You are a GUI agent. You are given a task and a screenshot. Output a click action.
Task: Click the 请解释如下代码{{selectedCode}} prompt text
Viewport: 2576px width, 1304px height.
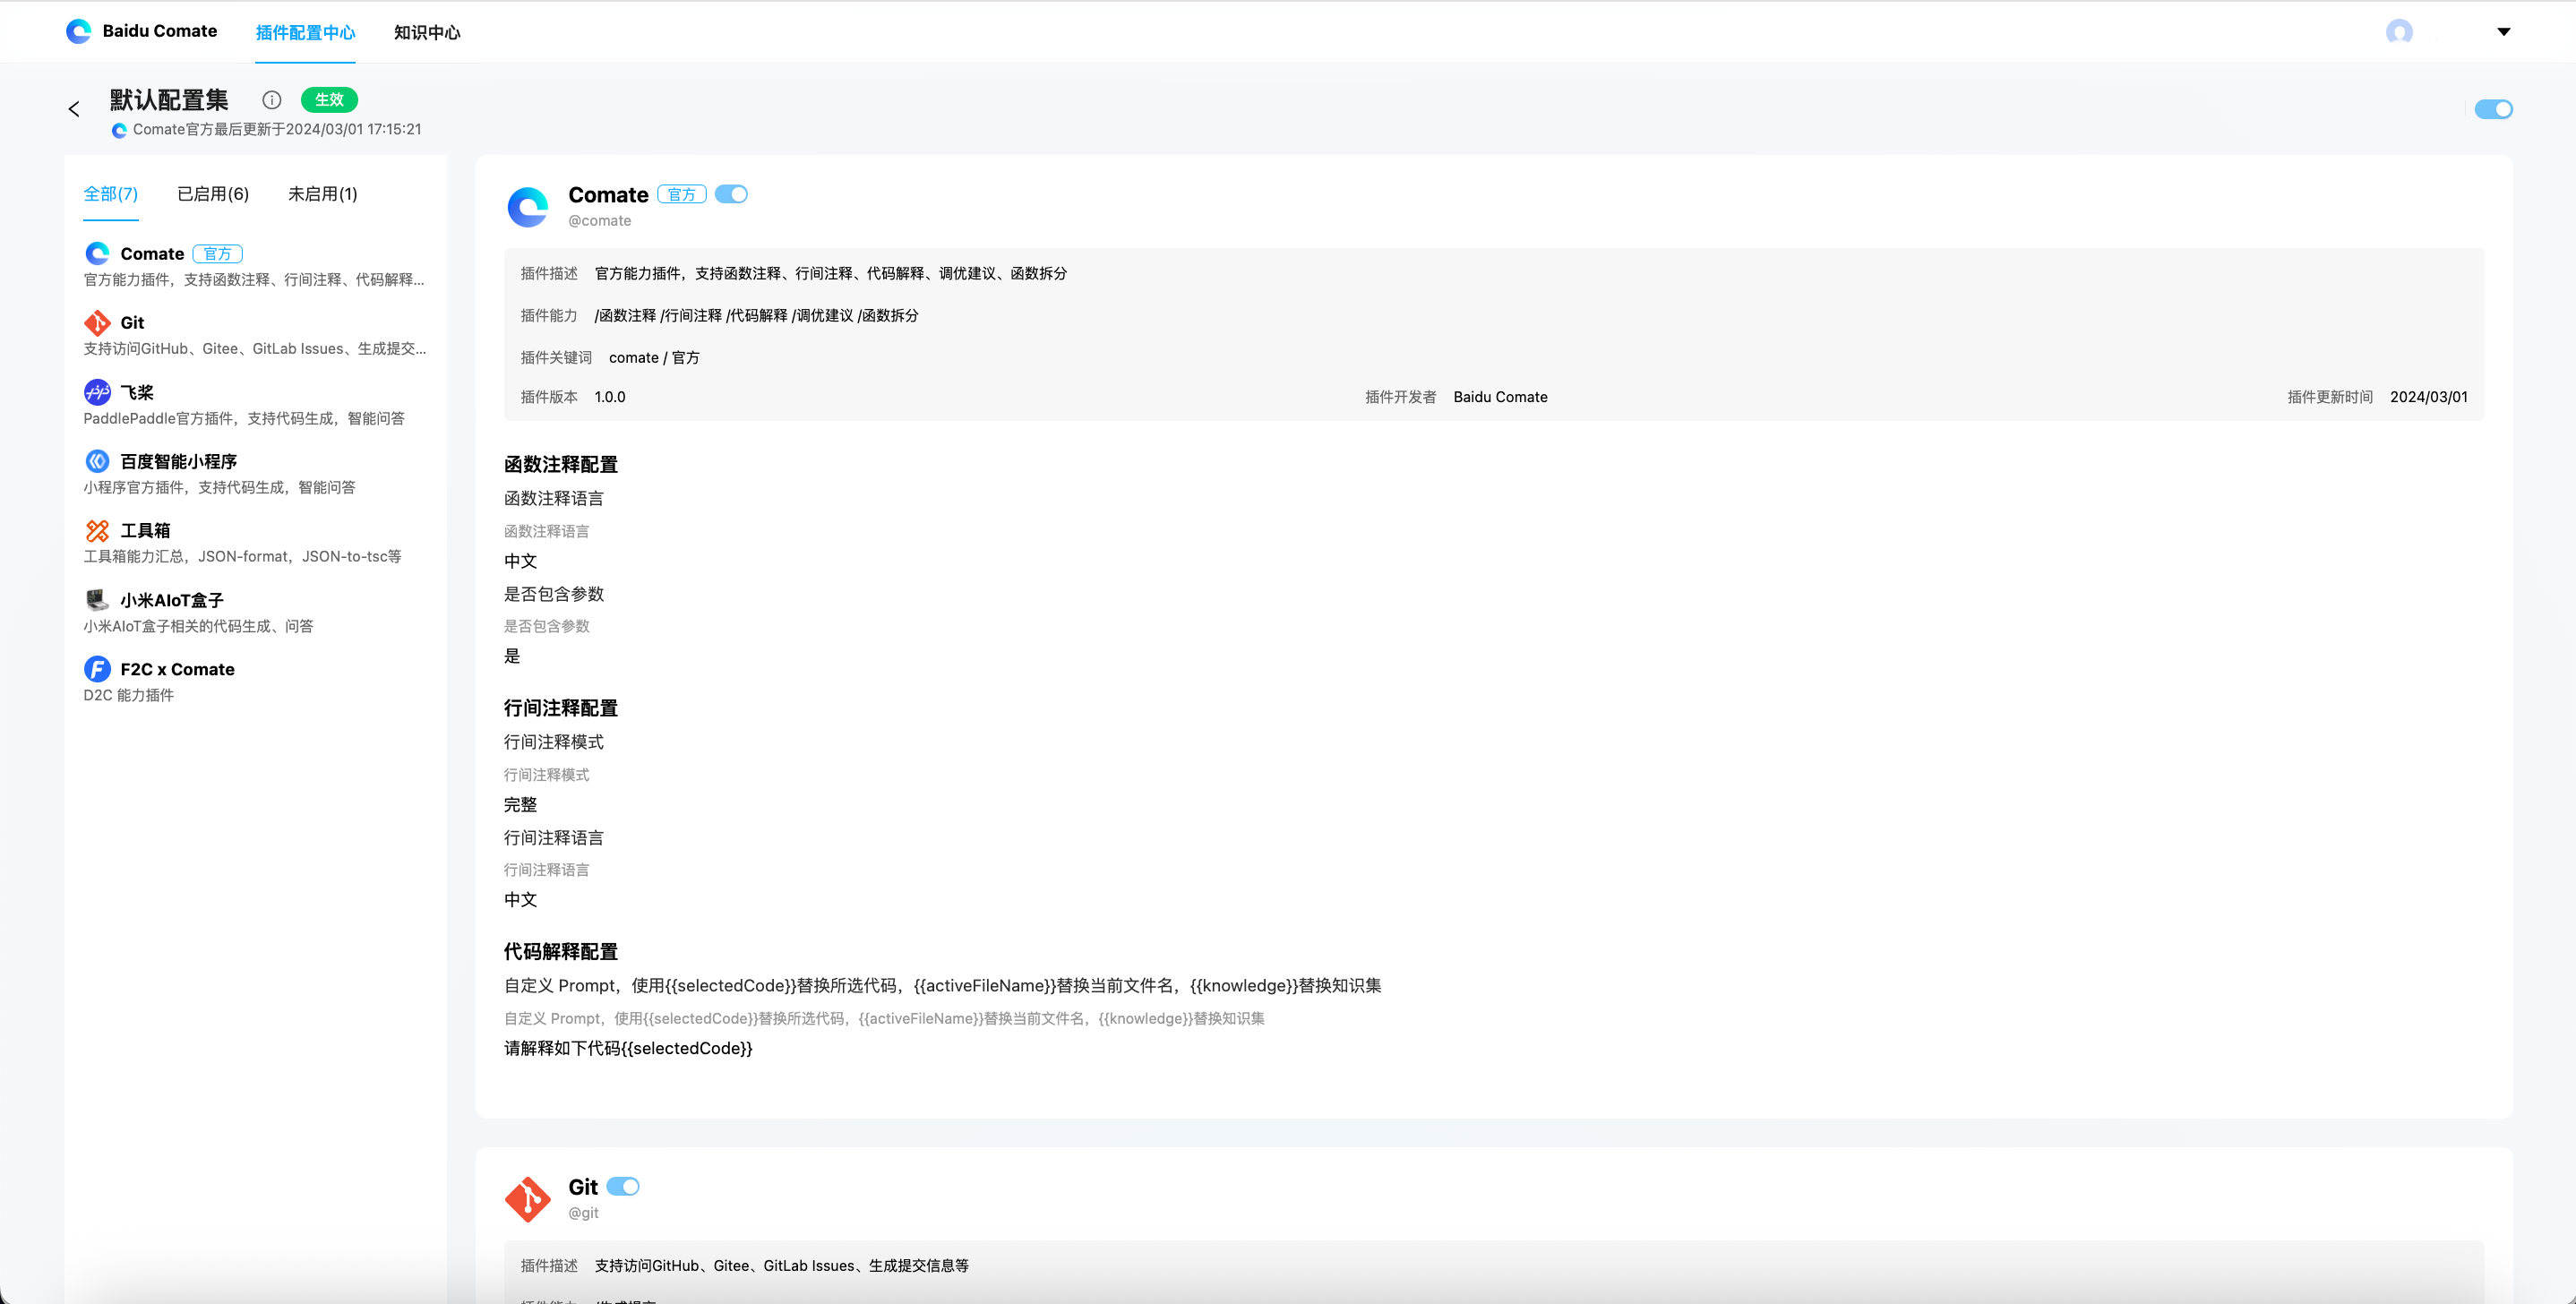628,1048
